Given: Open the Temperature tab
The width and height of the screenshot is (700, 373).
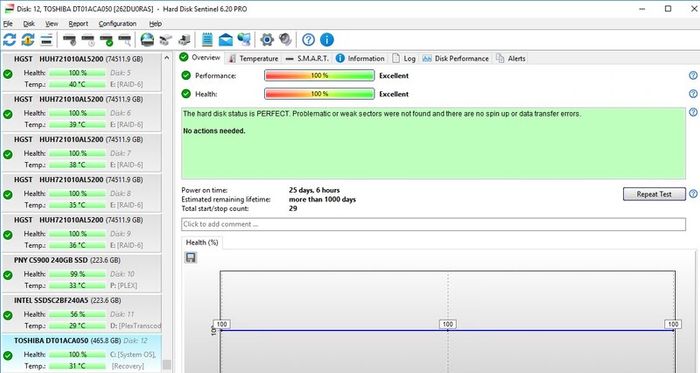Looking at the screenshot, I should click(x=253, y=58).
